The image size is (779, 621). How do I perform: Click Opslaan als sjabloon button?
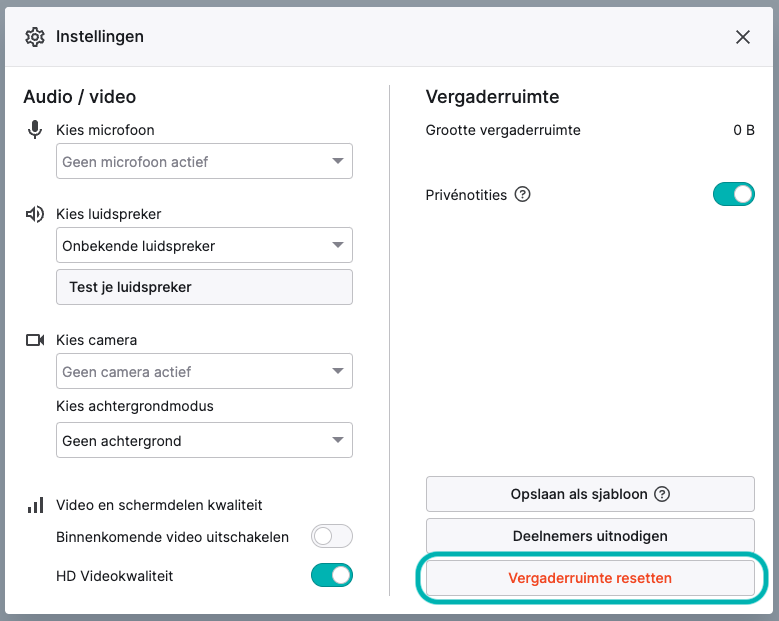tap(590, 494)
